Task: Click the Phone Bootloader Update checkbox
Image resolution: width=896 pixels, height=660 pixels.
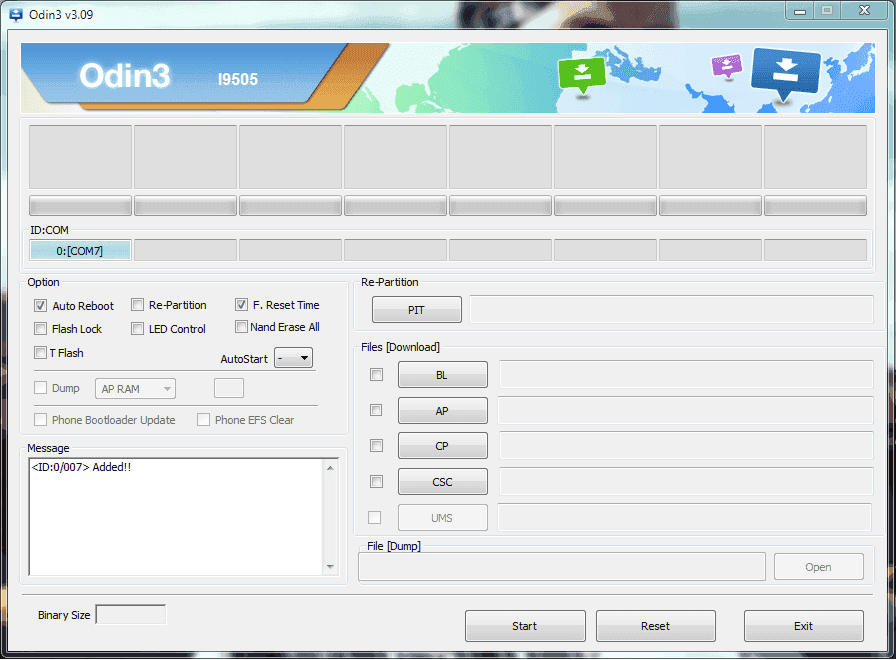Action: [x=40, y=419]
